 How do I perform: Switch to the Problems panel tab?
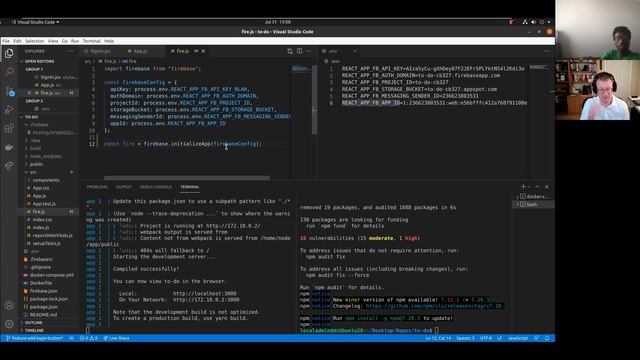pyautogui.click(x=97, y=187)
